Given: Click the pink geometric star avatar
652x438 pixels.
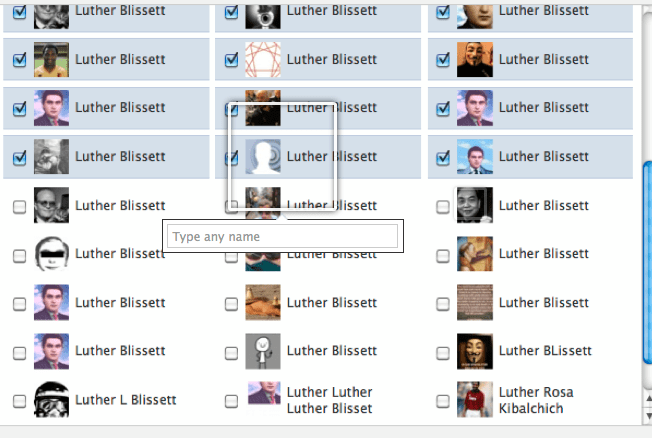Looking at the screenshot, I should (263, 60).
